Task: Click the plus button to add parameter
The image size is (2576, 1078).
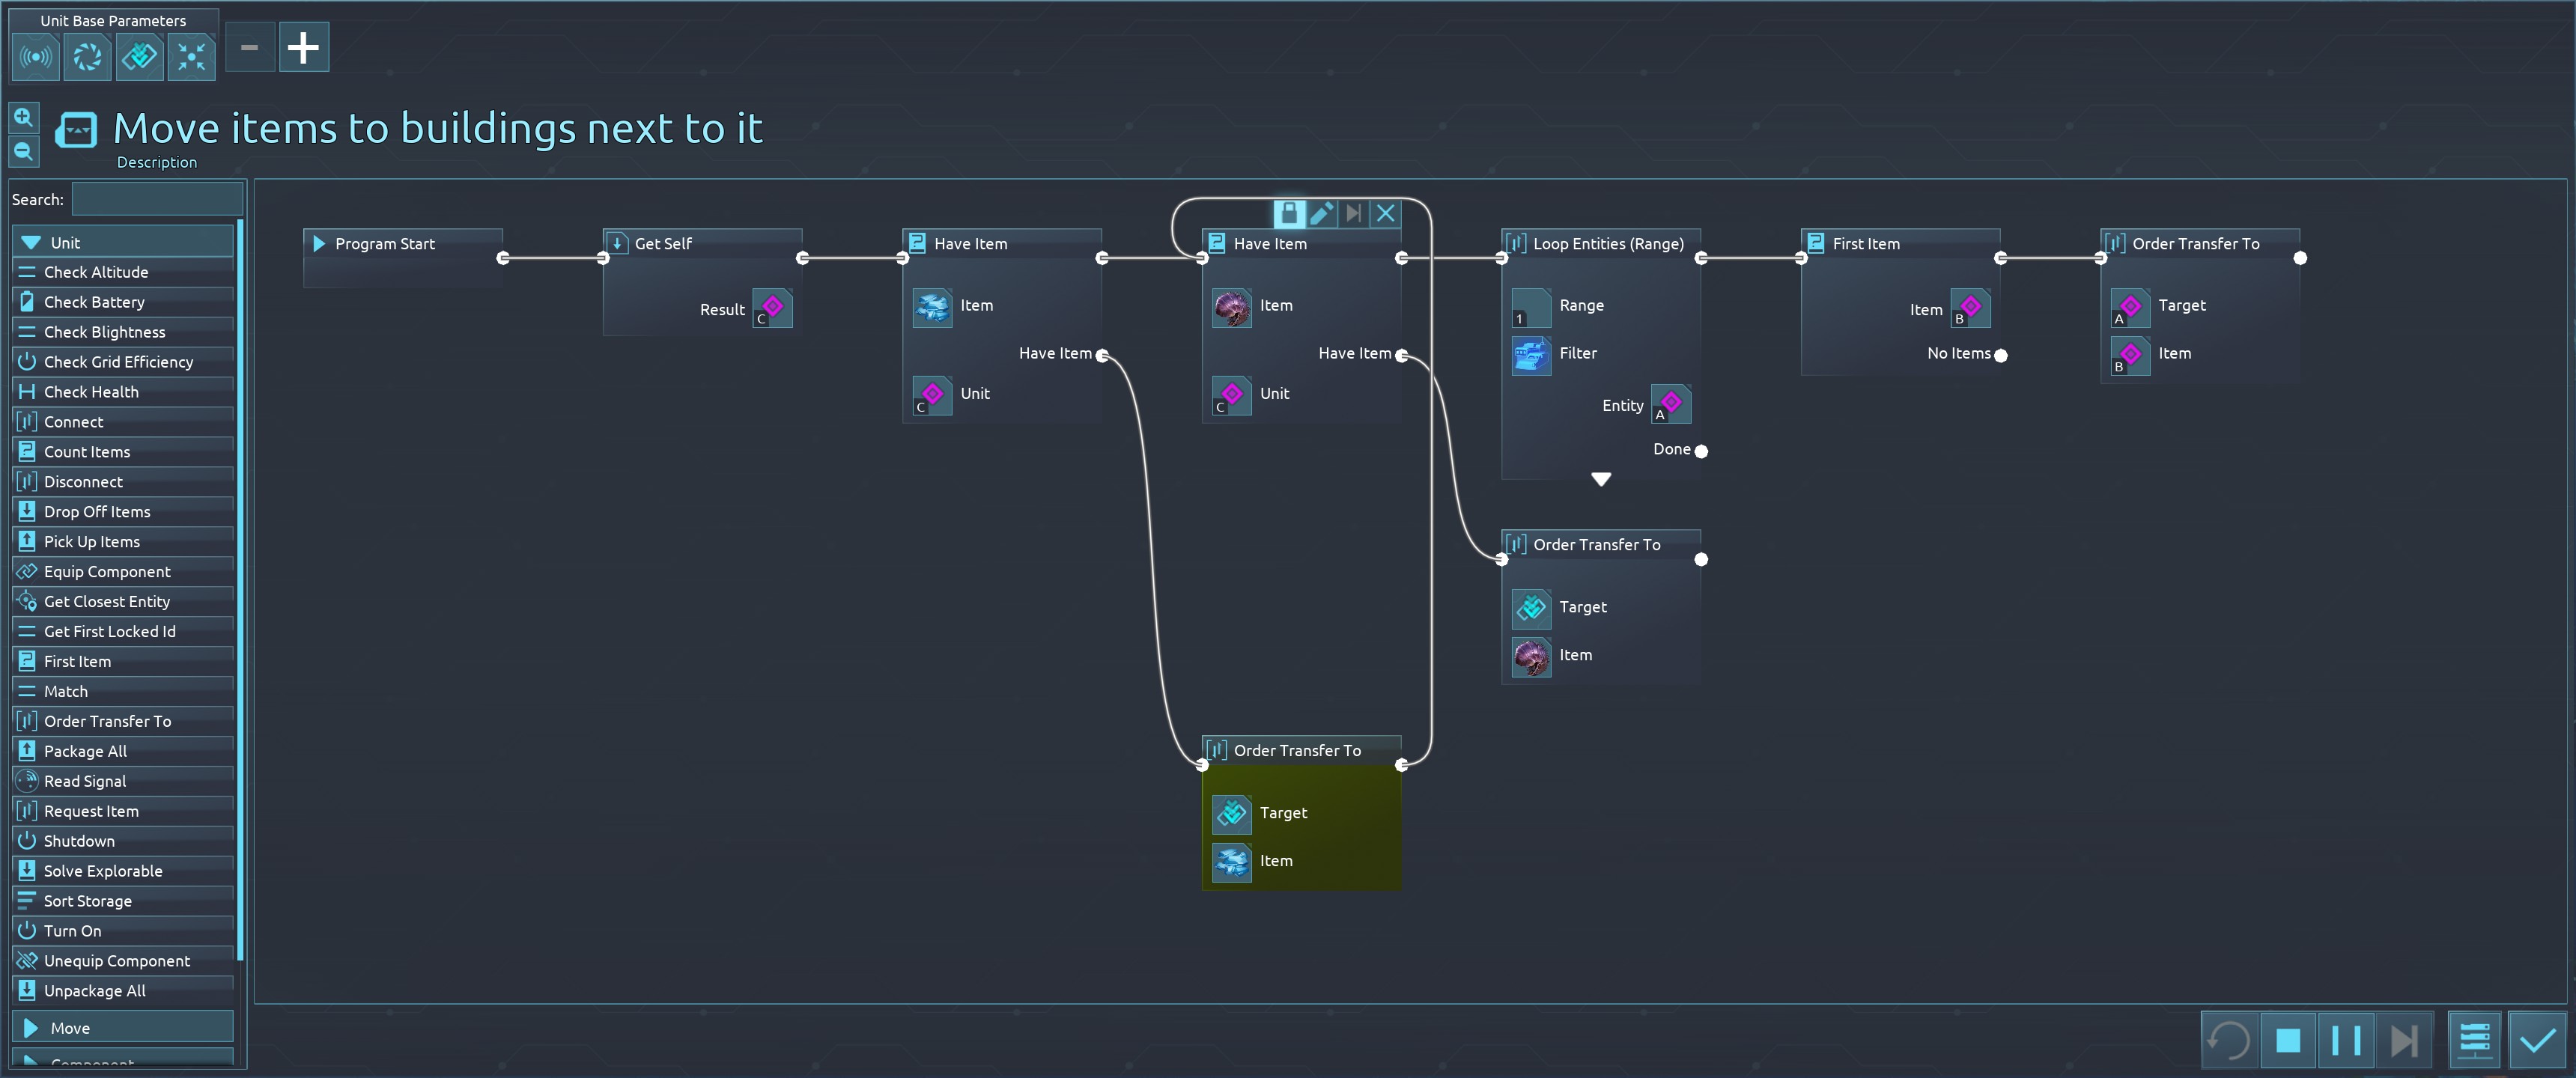Action: (x=303, y=48)
